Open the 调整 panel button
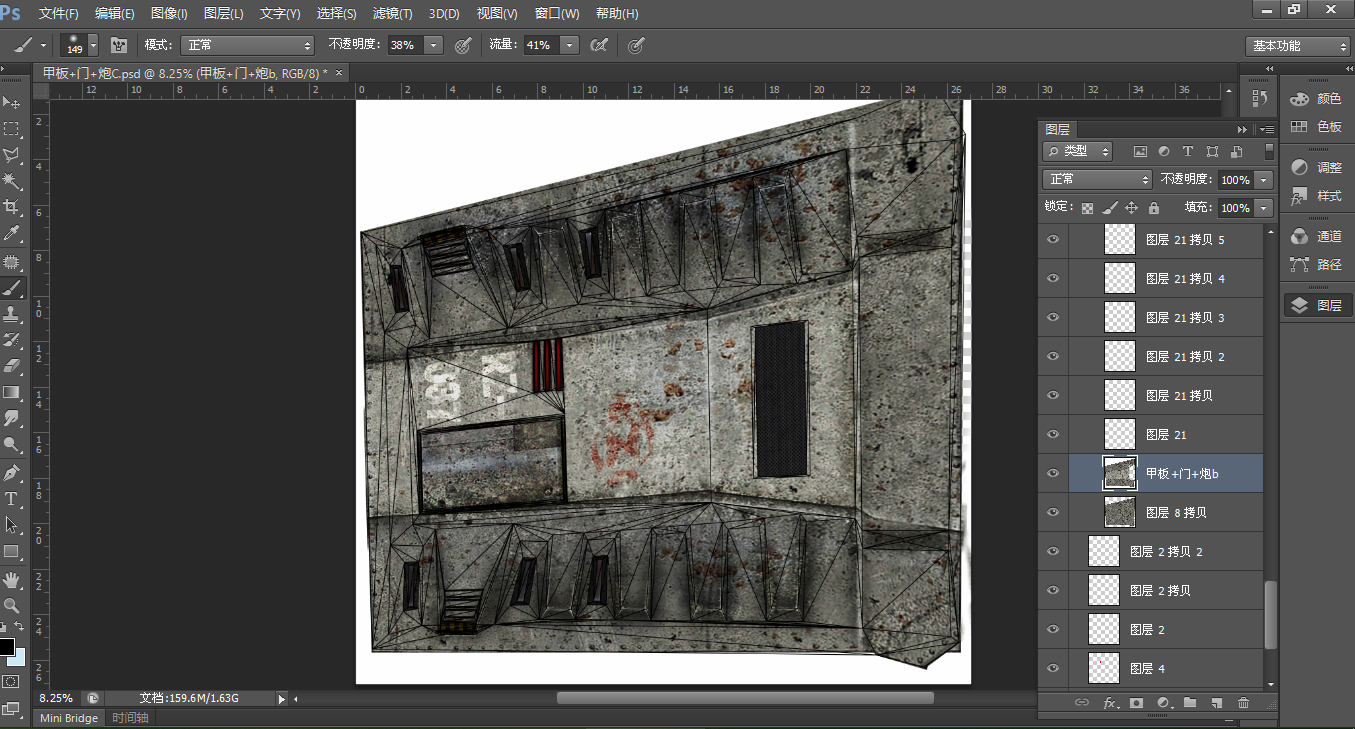This screenshot has height=729, width=1355. [1316, 168]
